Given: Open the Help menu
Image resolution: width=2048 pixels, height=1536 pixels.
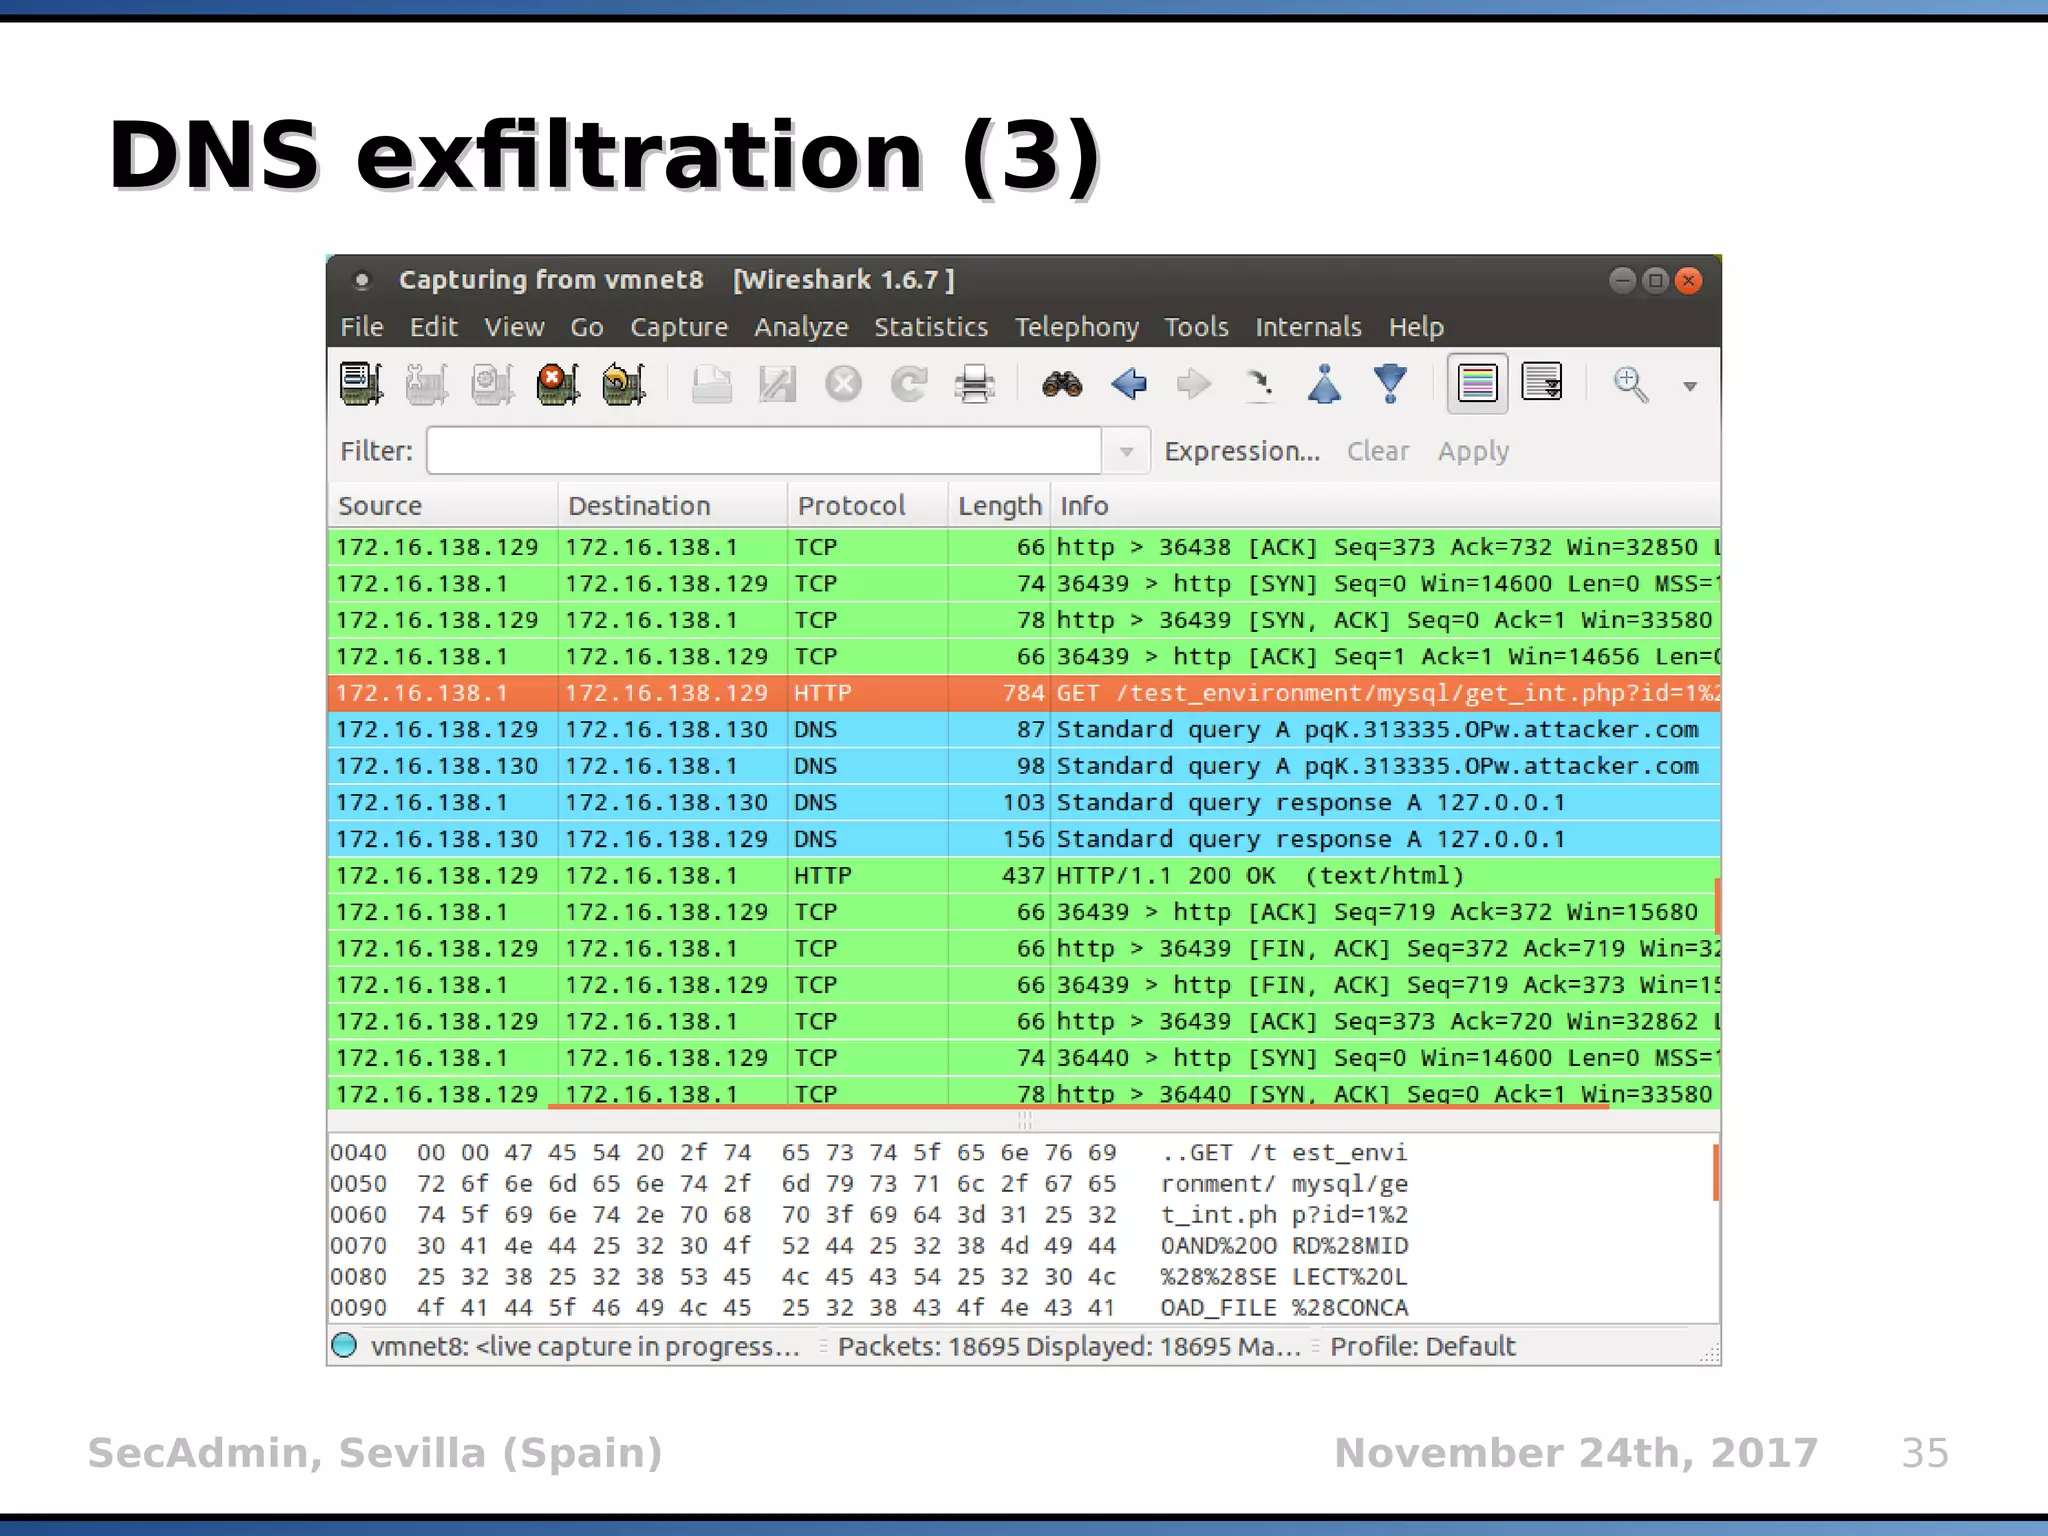Looking at the screenshot, I should 1416,328.
